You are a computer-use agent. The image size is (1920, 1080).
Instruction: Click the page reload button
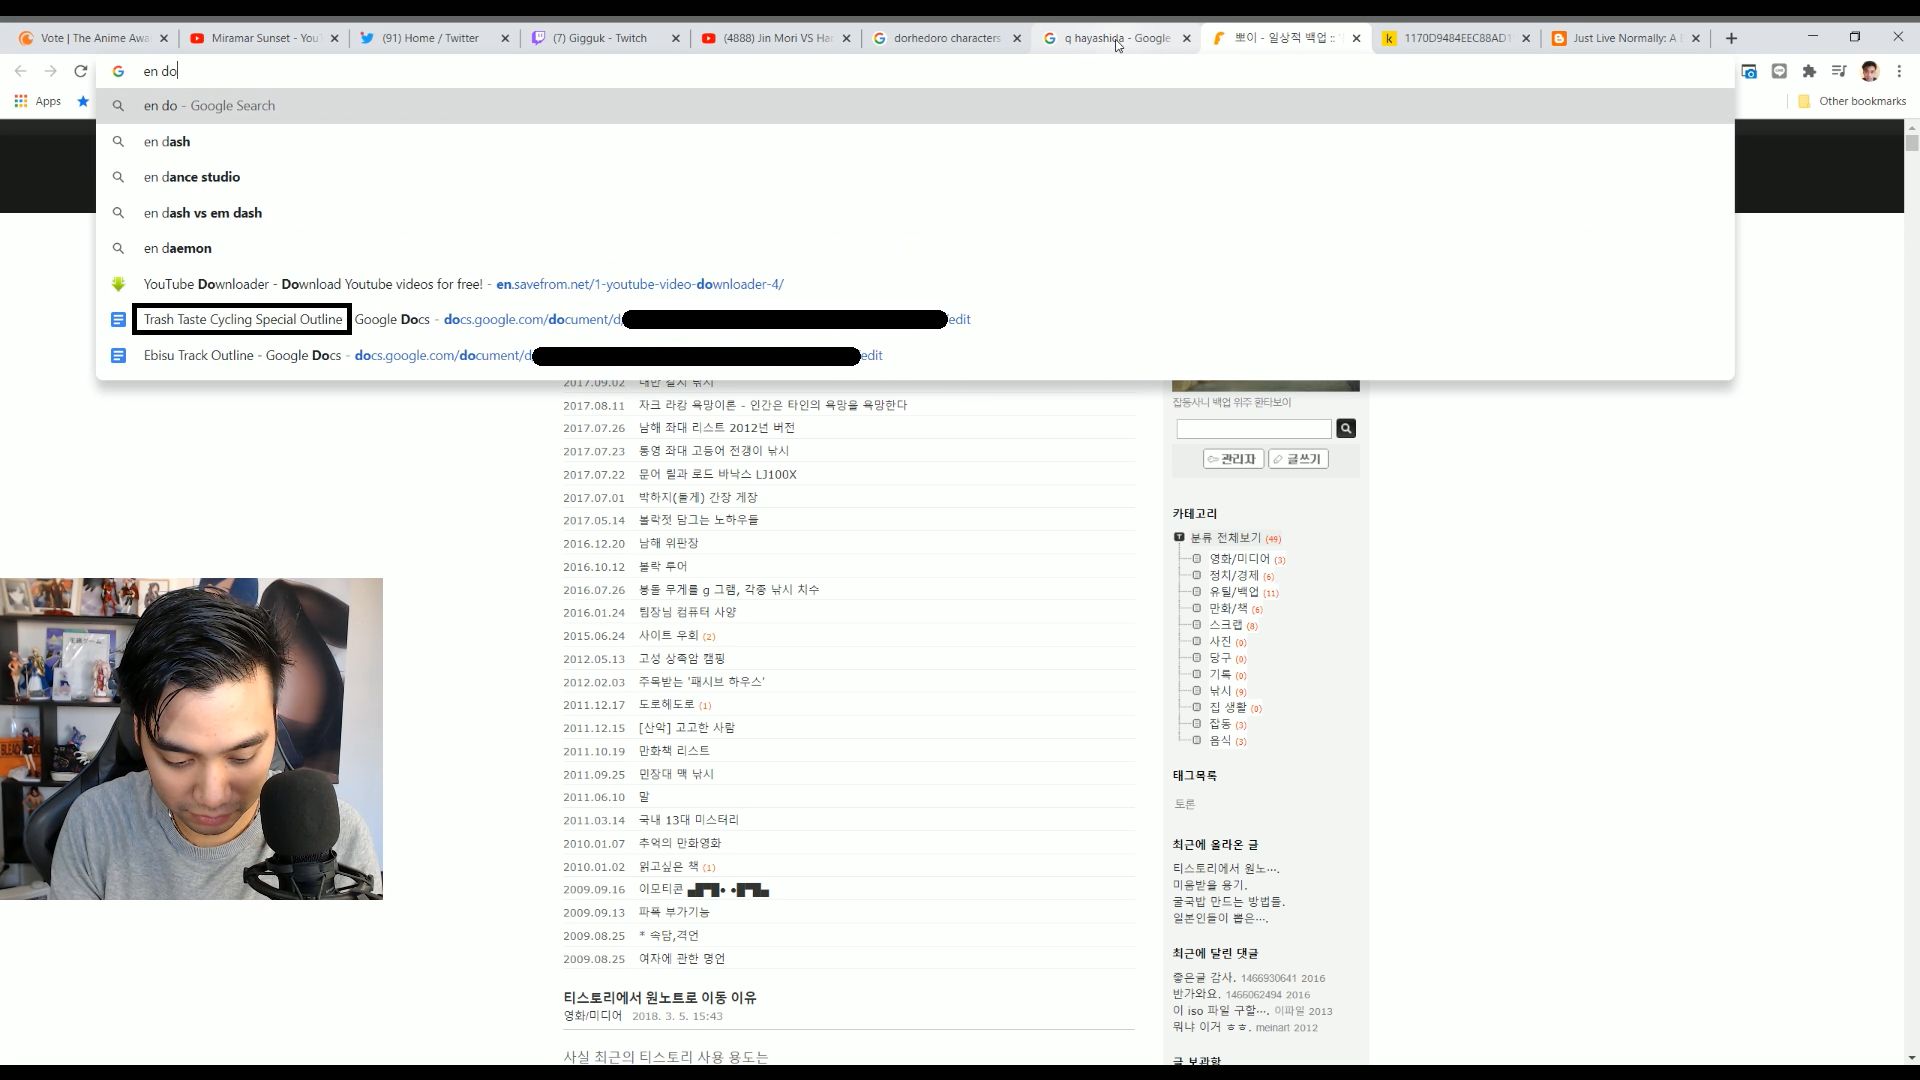pyautogui.click(x=81, y=71)
